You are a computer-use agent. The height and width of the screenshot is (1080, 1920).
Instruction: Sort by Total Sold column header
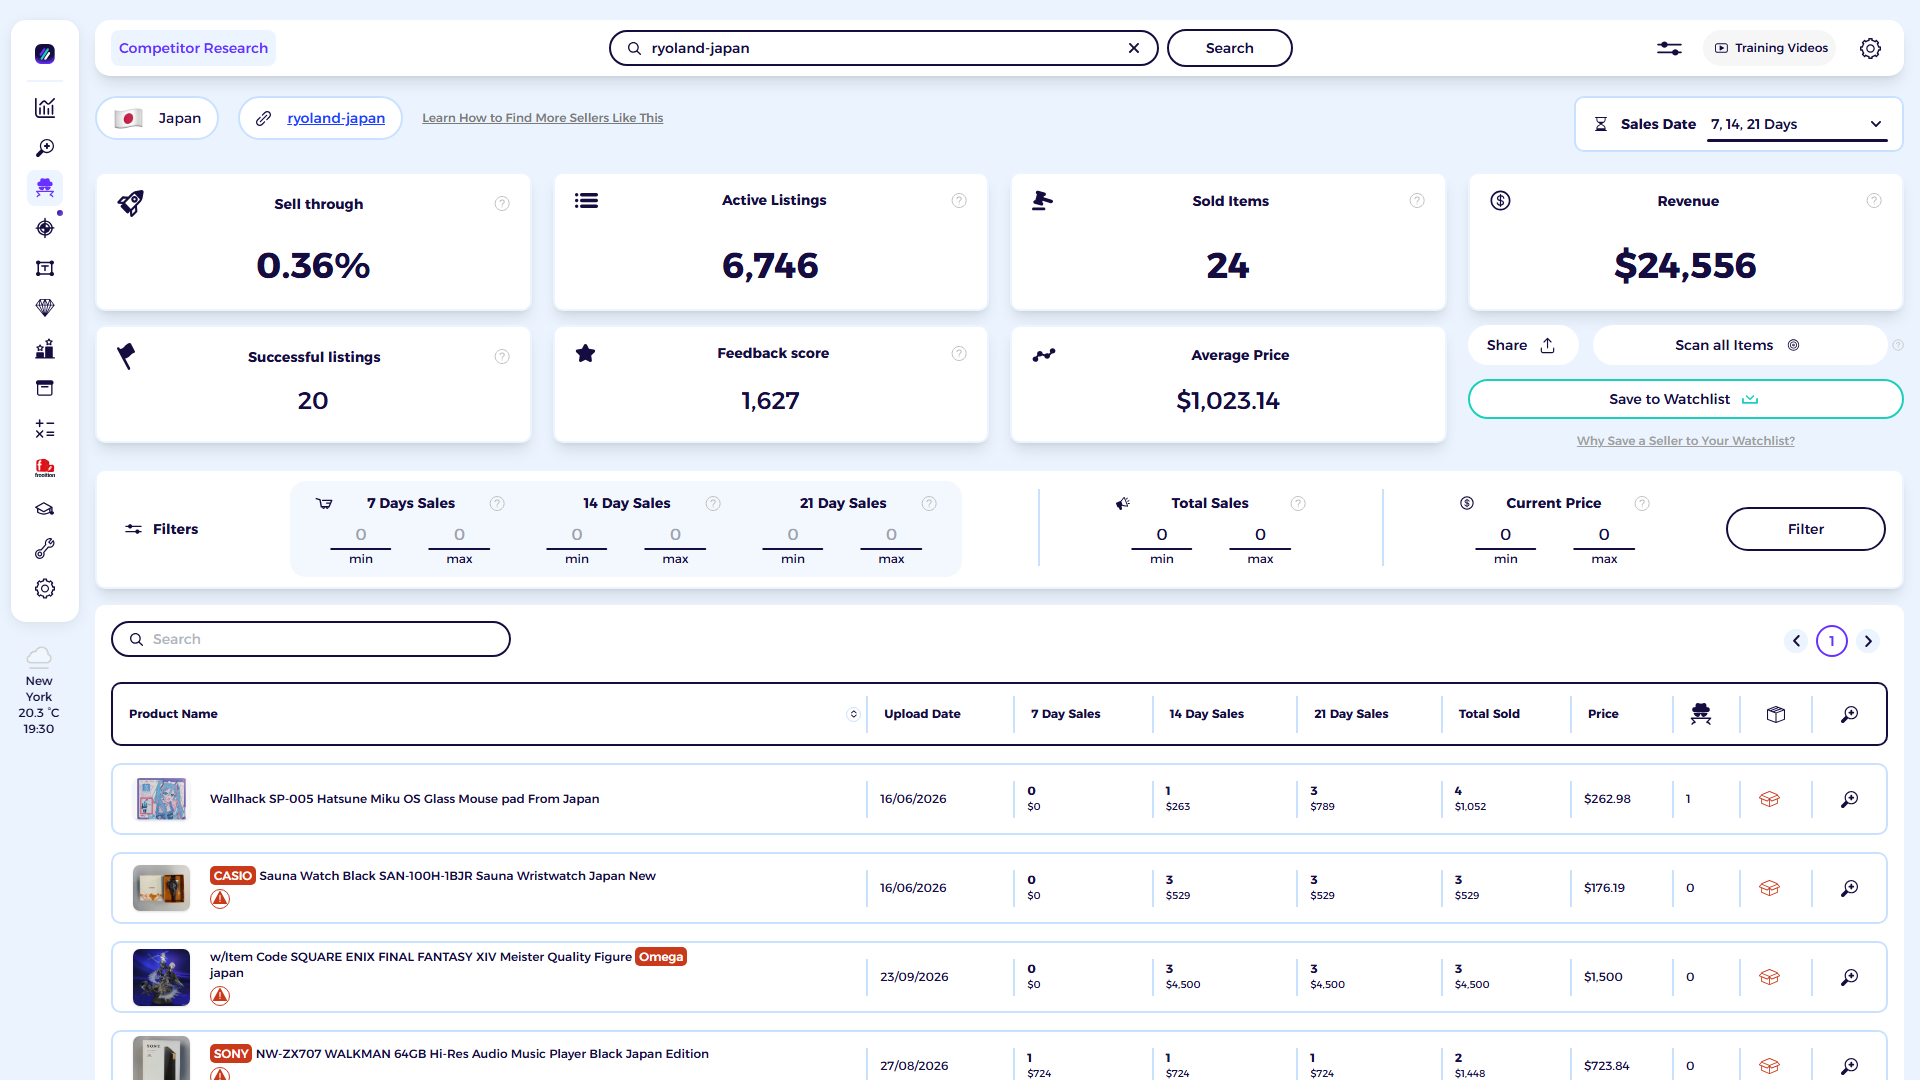coord(1489,714)
